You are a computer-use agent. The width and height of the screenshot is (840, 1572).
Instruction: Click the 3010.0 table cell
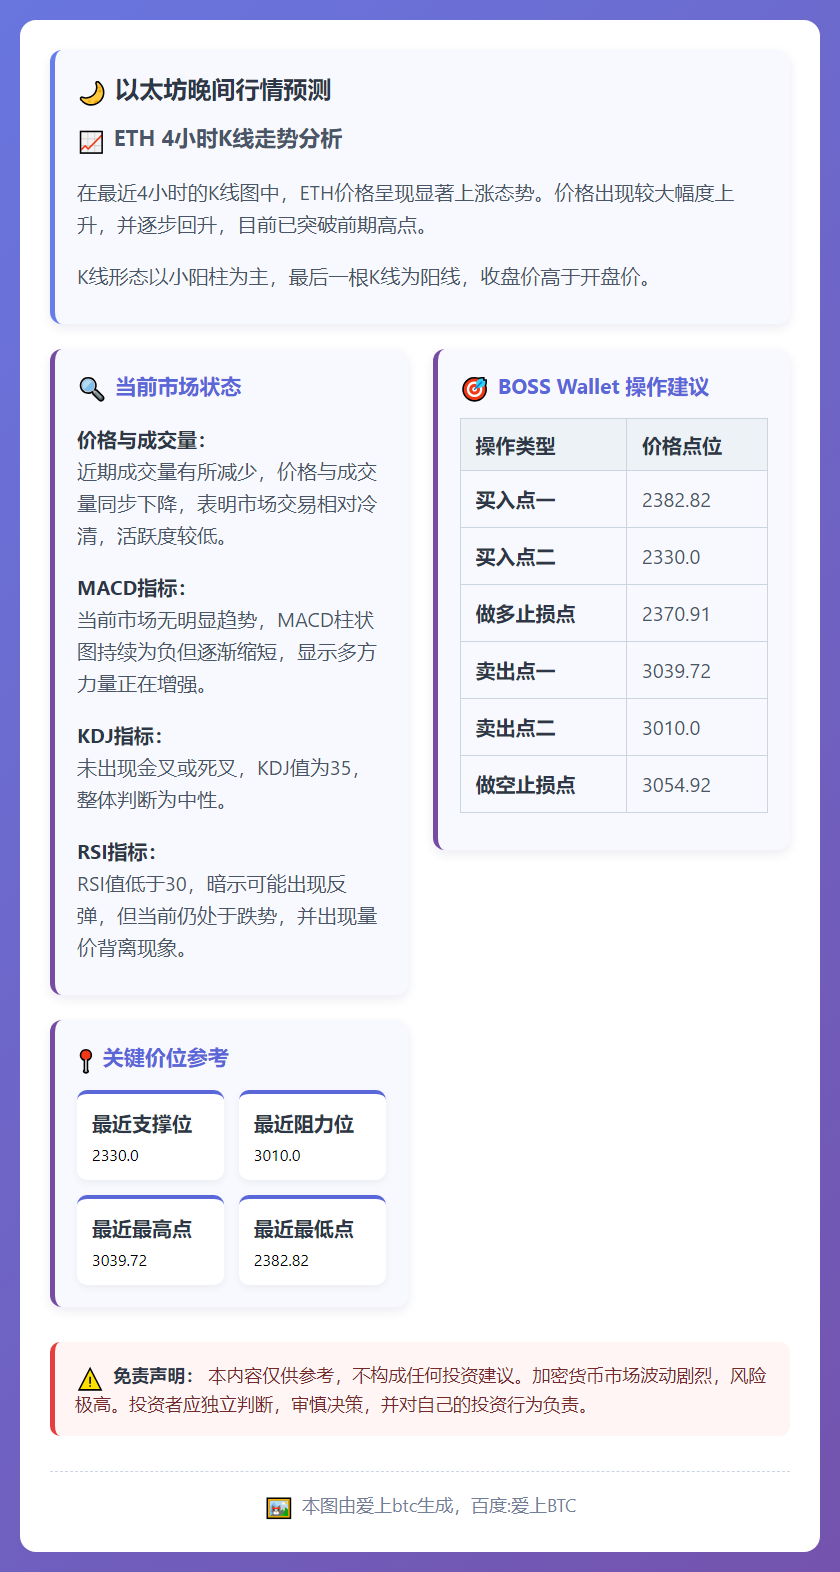click(x=697, y=728)
